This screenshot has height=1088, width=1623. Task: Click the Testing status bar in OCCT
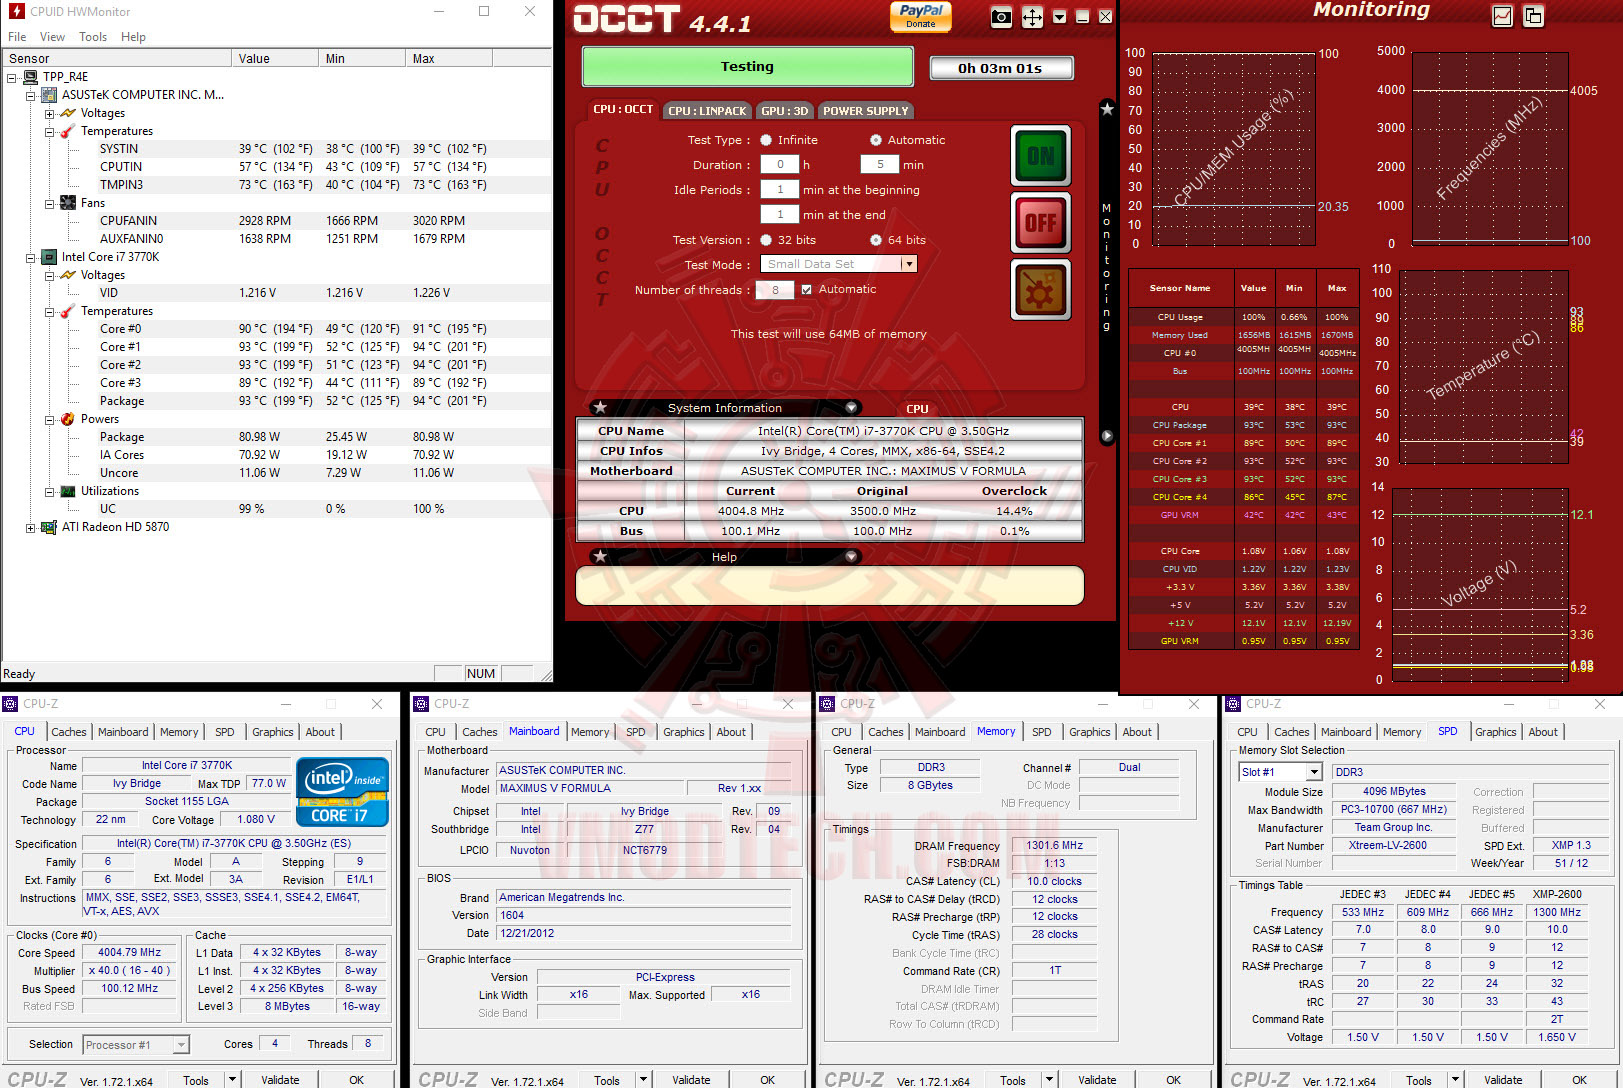click(x=748, y=67)
